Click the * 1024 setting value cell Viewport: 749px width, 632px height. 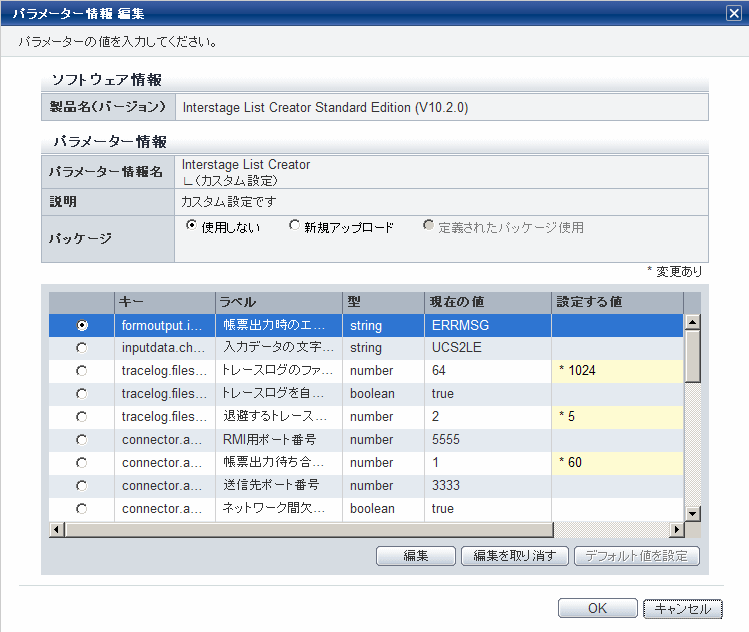click(x=617, y=371)
